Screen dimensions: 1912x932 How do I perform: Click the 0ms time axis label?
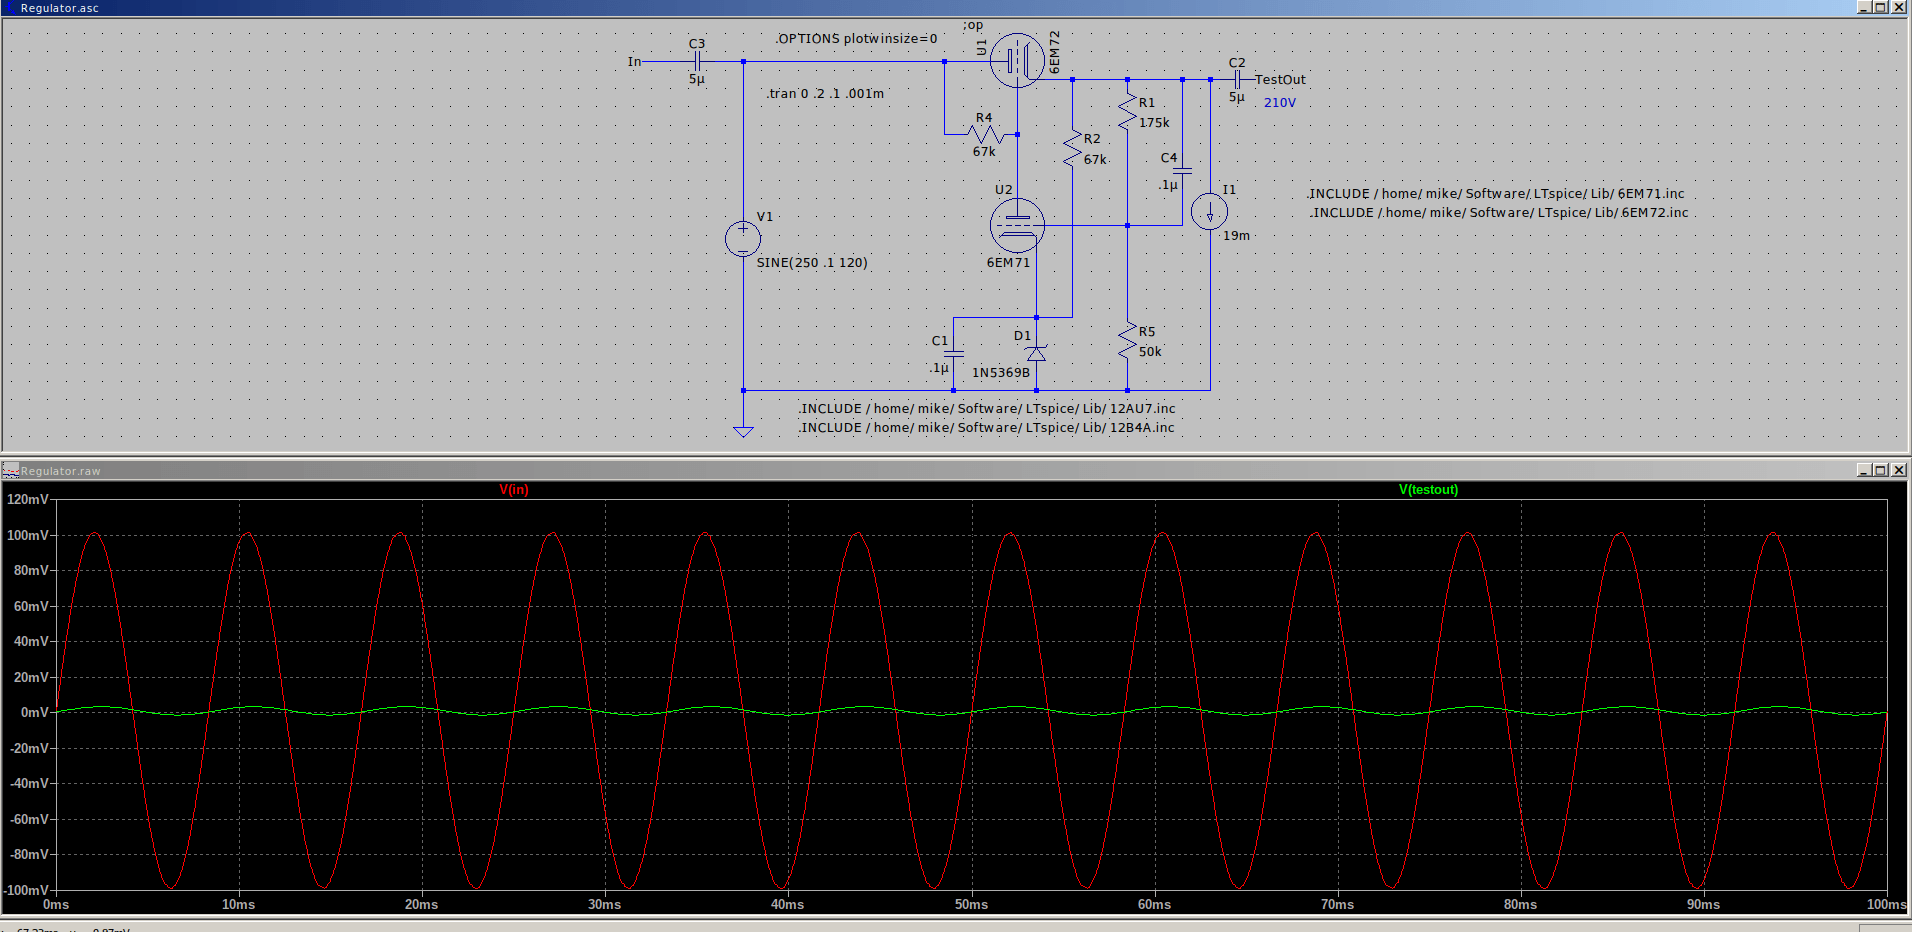(x=56, y=904)
